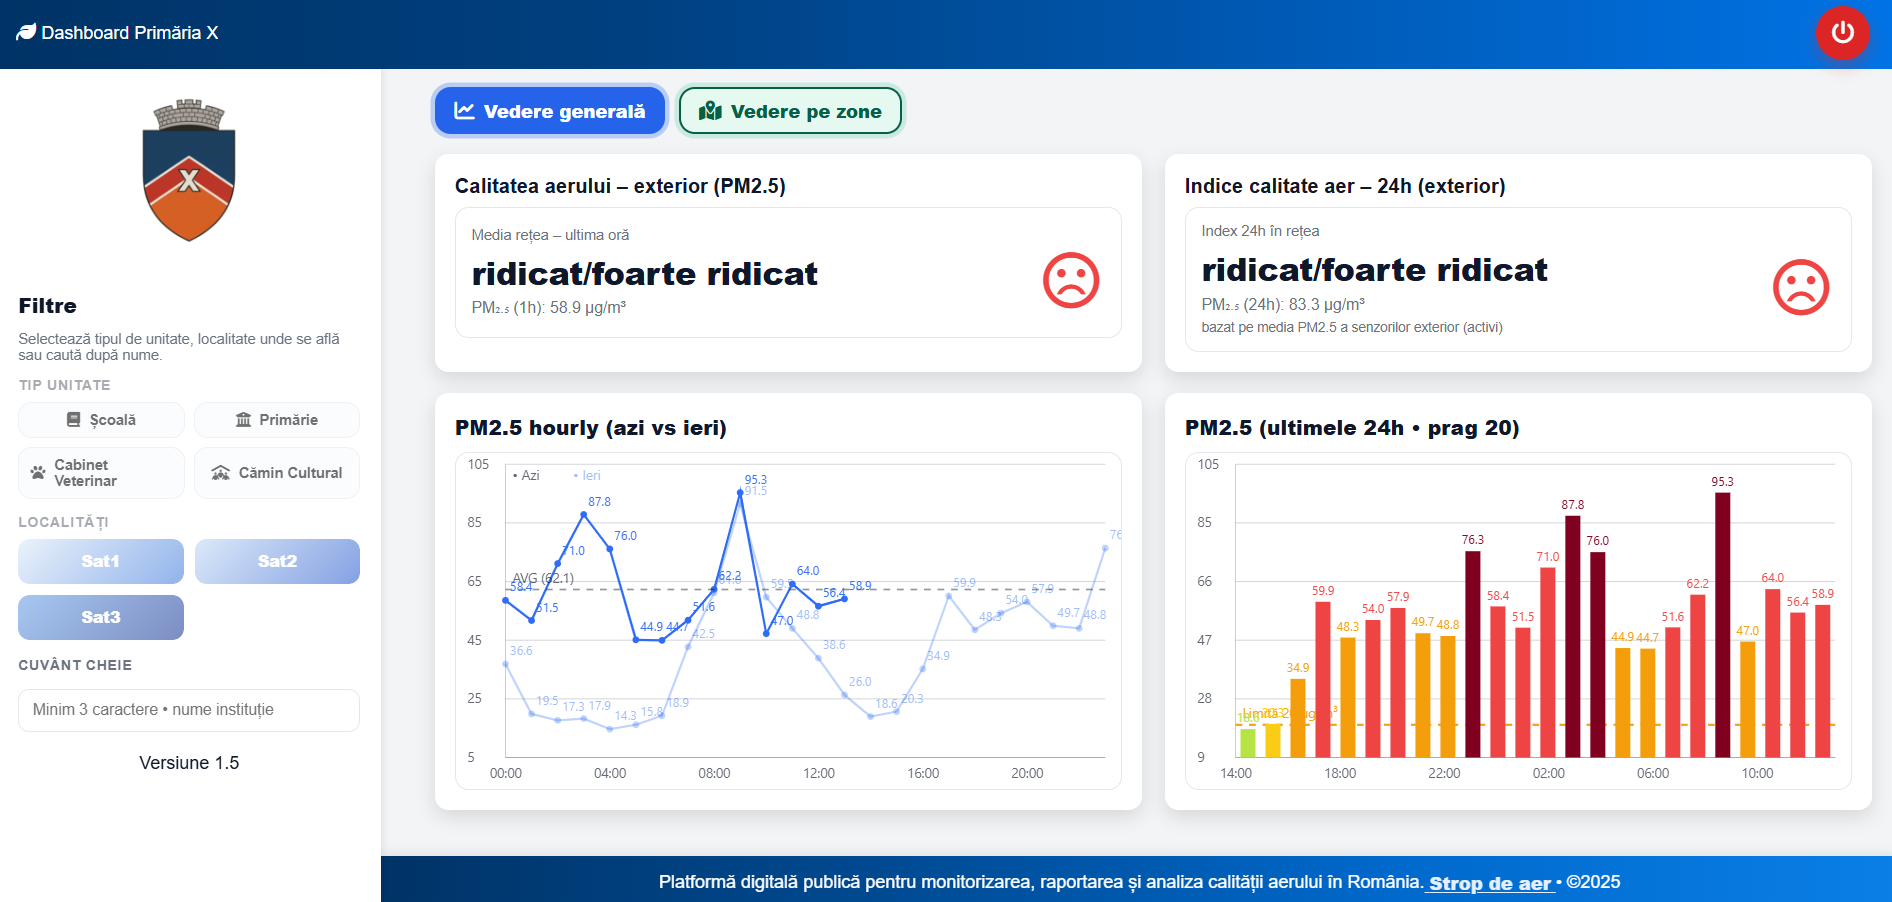The height and width of the screenshot is (902, 1892).
Task: Filter by Primărie unit type
Action: [277, 420]
